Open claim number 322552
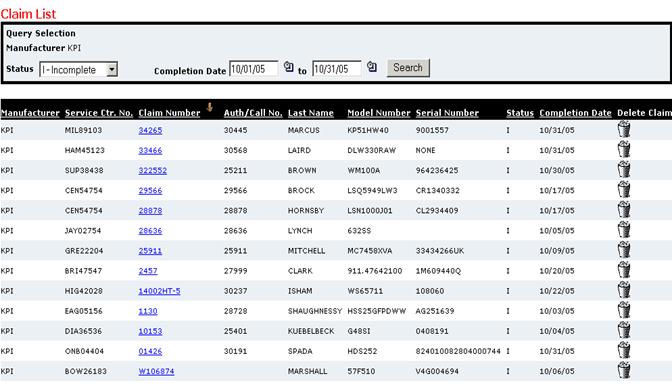 click(153, 171)
